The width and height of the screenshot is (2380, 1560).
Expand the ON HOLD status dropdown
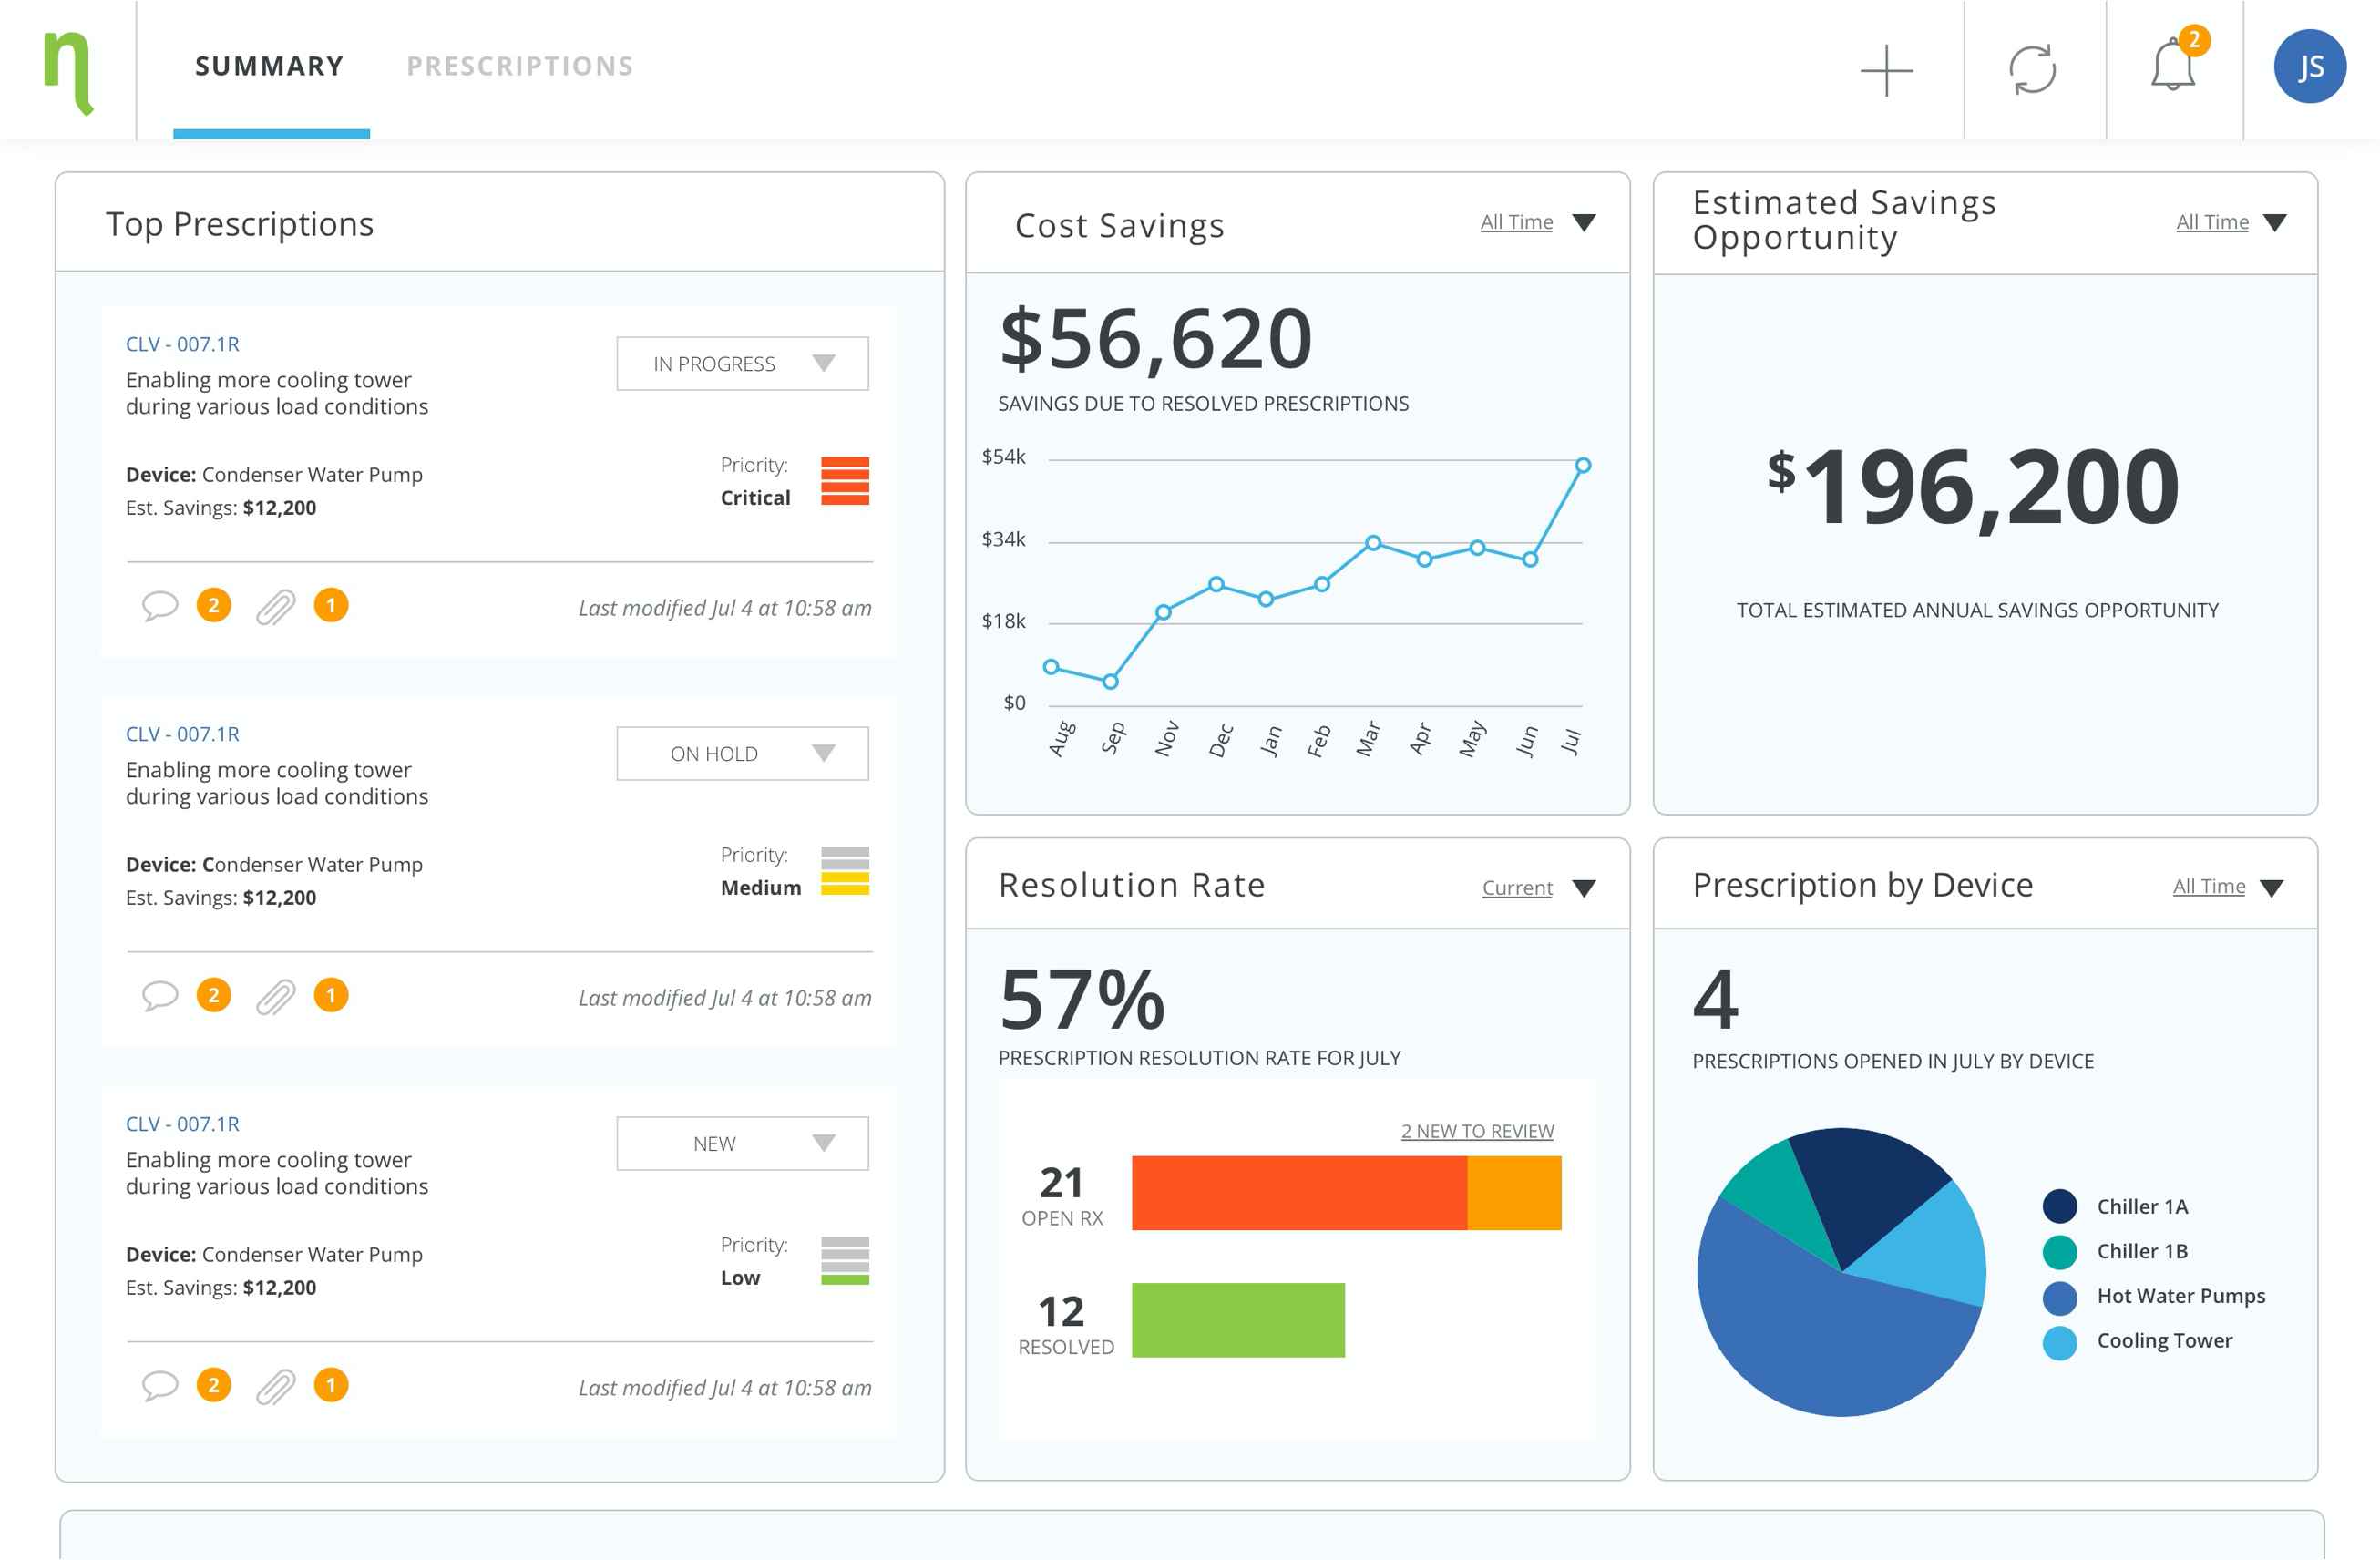click(x=742, y=754)
